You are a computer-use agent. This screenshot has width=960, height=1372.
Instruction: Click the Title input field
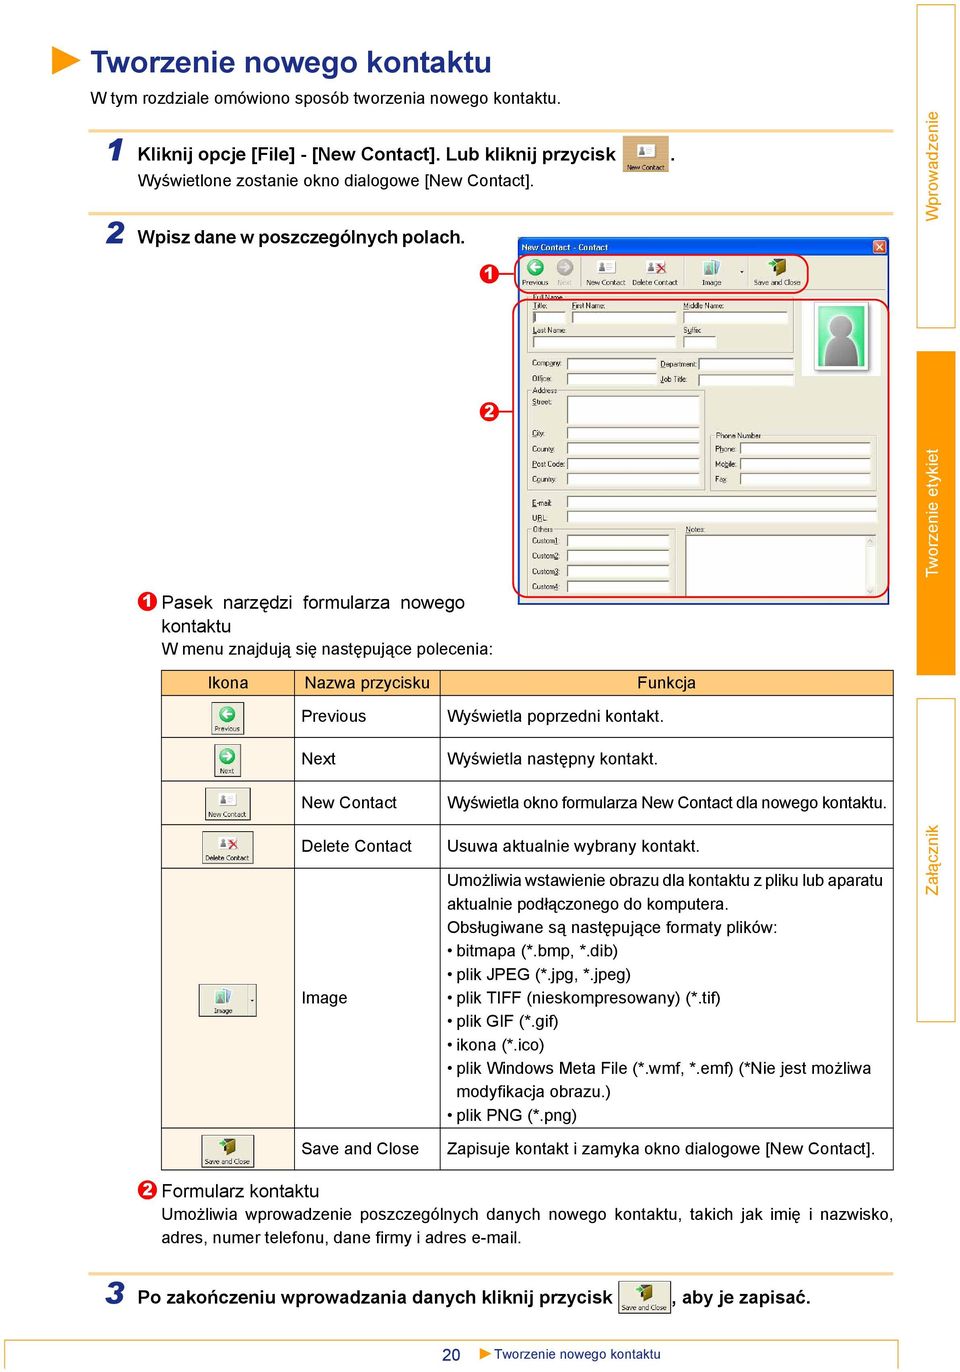point(550,317)
